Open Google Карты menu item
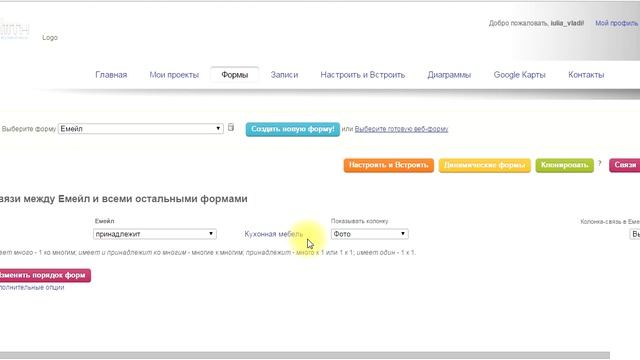This screenshot has width=640, height=360. tap(519, 75)
